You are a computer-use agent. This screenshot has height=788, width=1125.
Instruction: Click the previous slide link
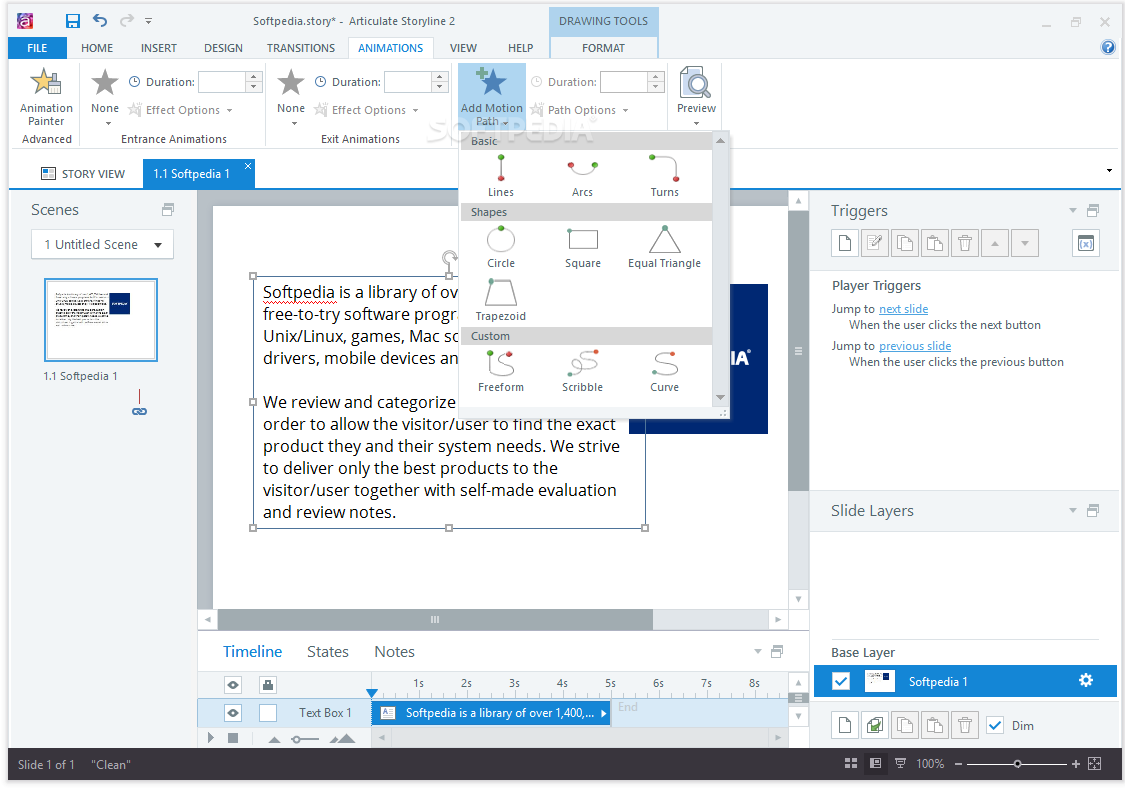coord(915,346)
